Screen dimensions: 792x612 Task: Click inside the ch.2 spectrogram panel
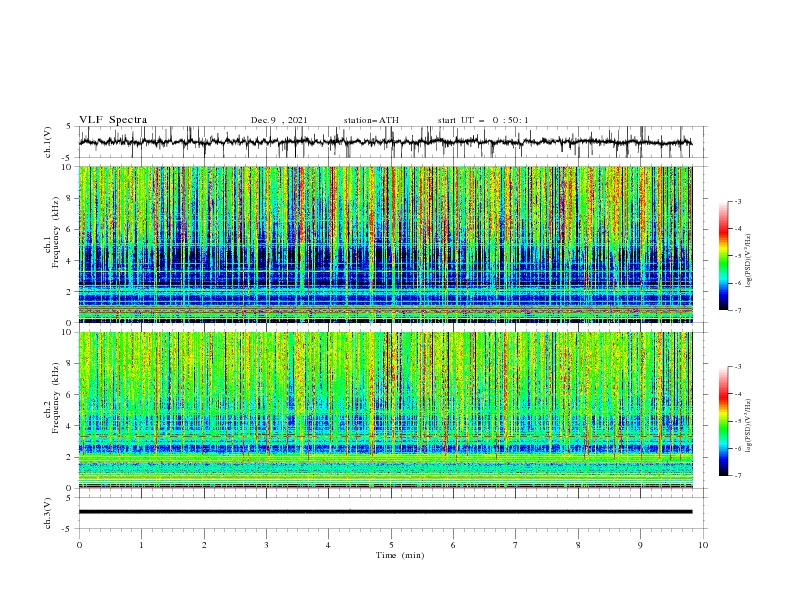pyautogui.click(x=385, y=410)
